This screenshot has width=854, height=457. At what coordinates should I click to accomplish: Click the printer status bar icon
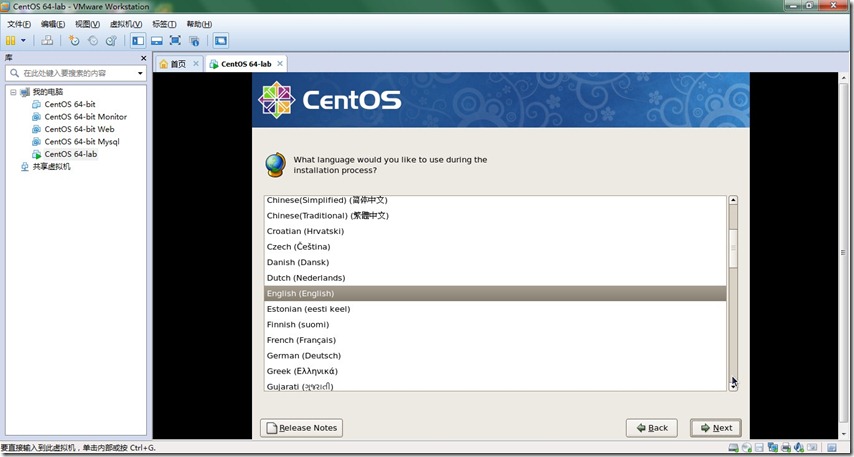[786, 448]
